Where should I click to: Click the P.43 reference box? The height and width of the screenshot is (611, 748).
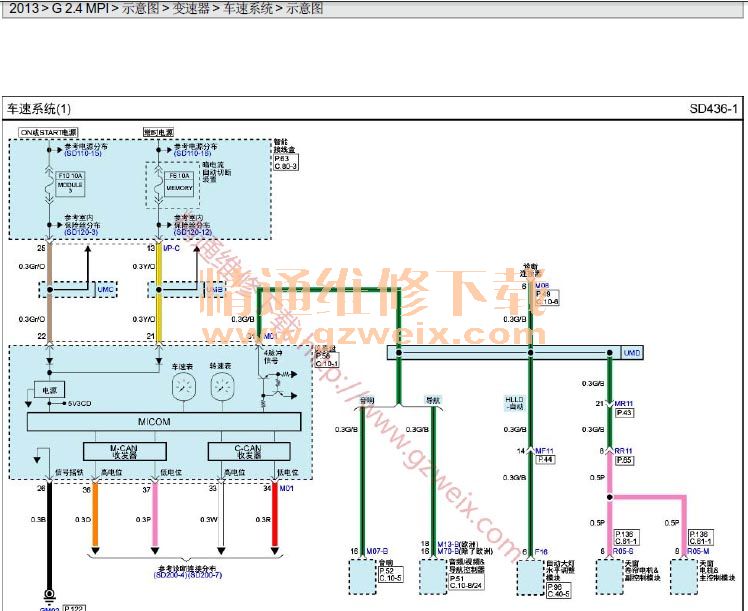tap(624, 413)
